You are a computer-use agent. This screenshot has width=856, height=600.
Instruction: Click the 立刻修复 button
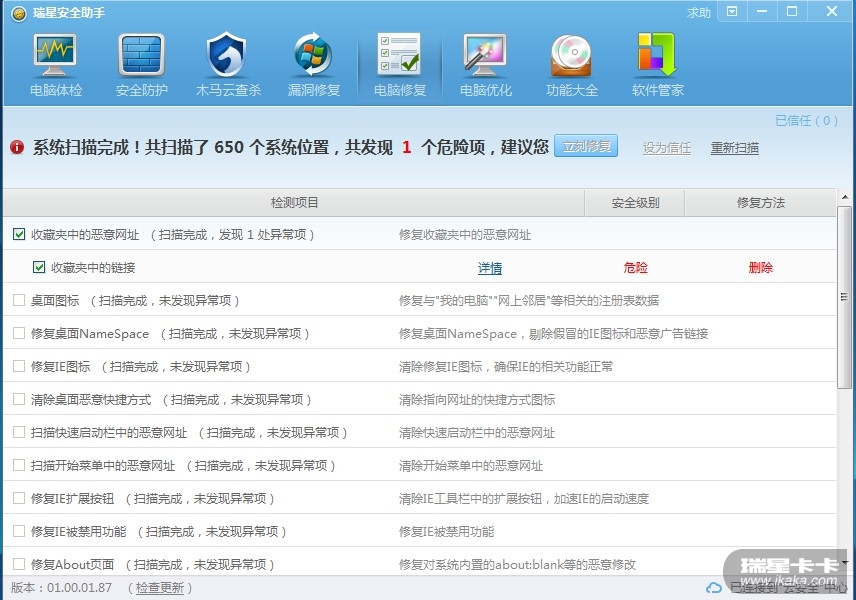tap(586, 146)
